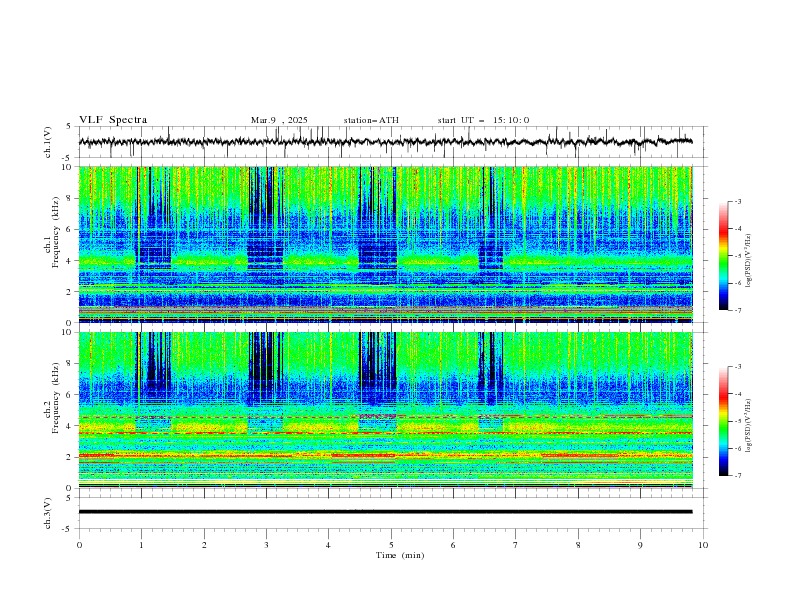Select the ch.2 color bar "log(PSD)(V²/Hz)" label

click(x=748, y=425)
